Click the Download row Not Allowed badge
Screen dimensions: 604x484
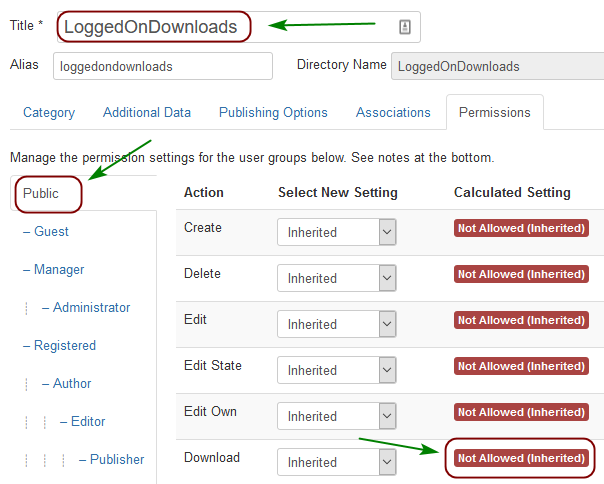tap(521, 458)
